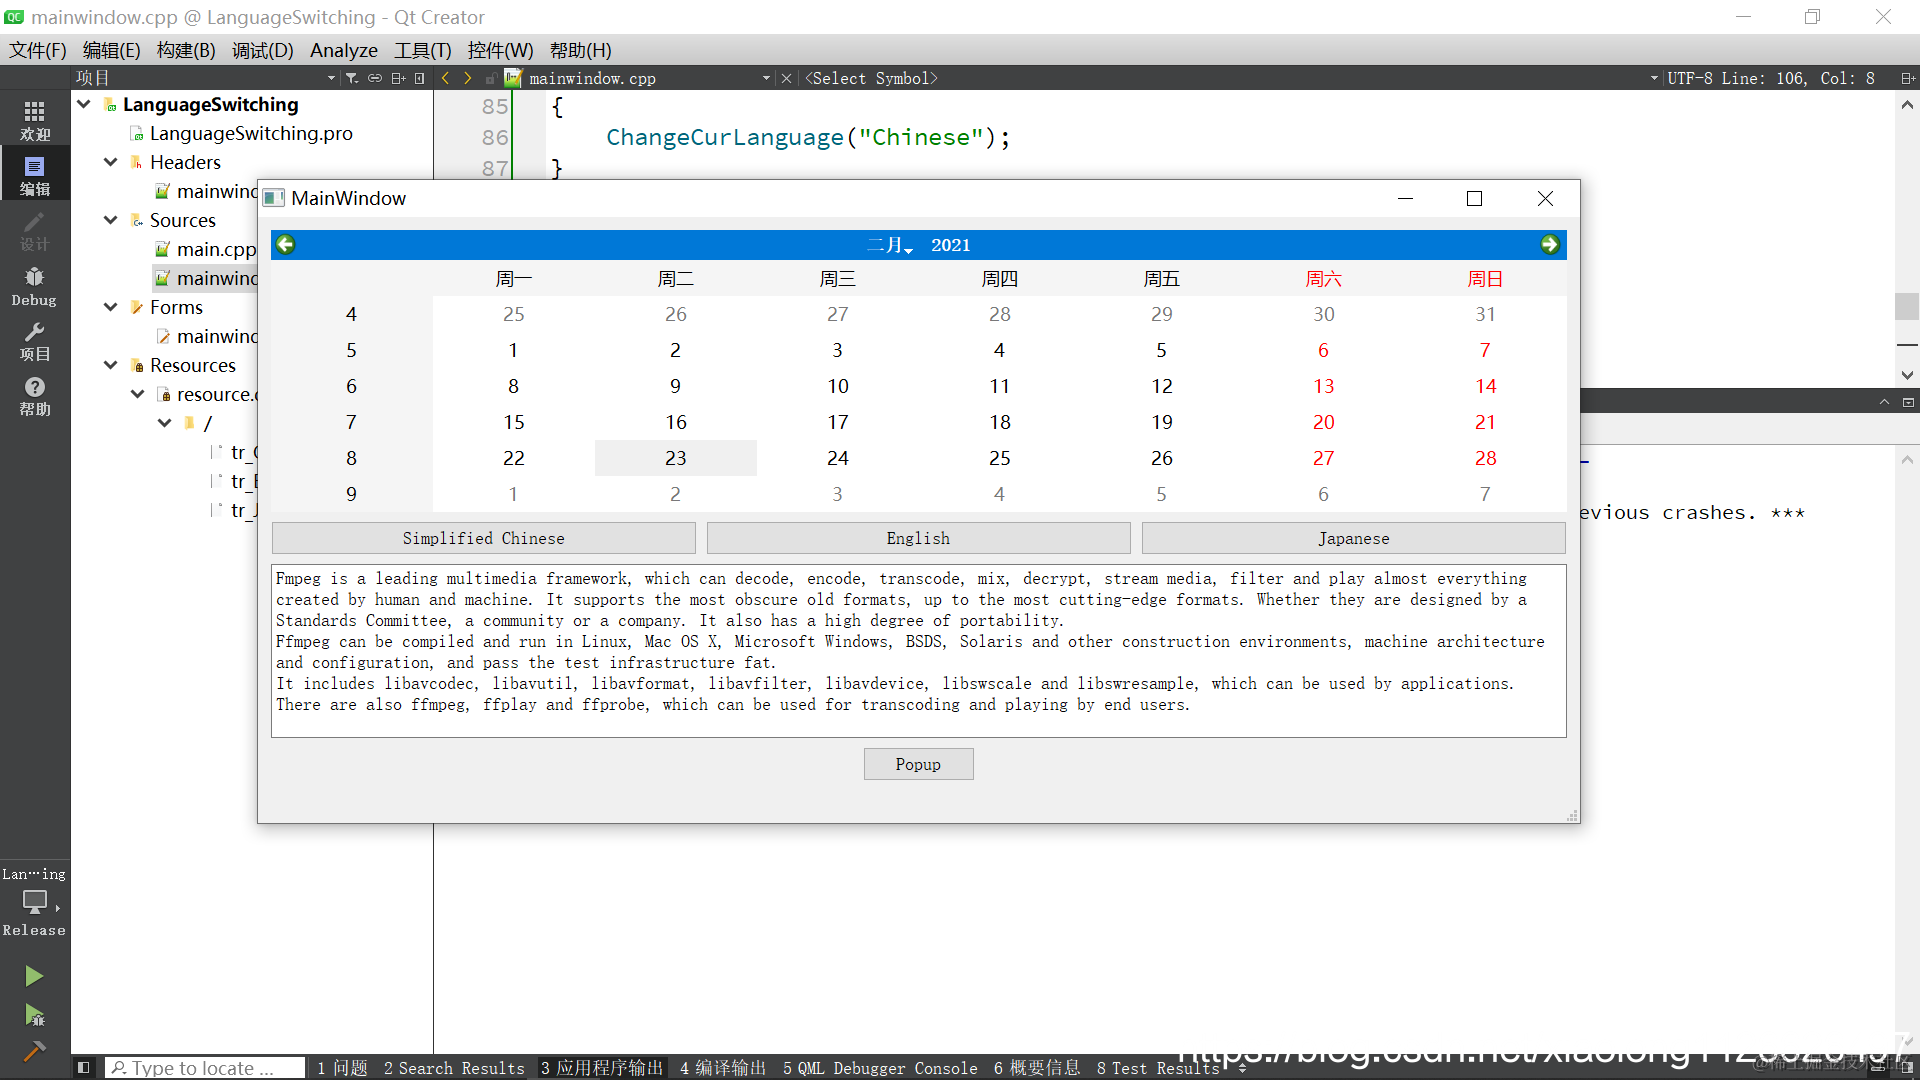This screenshot has height=1080, width=1920.
Task: Open the mainwindow.cpp document dropdown
Action: [x=766, y=78]
